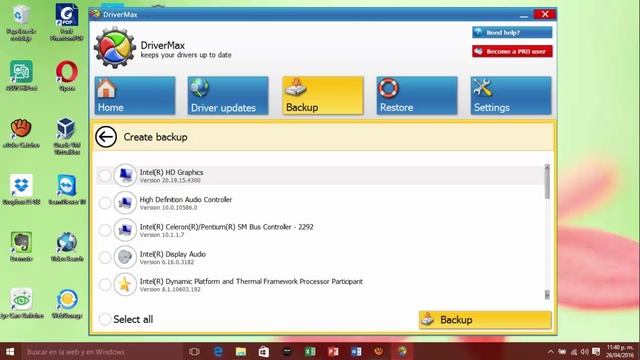
Task: Open the baseball glove desktop shortcut
Action: [x=21, y=133]
